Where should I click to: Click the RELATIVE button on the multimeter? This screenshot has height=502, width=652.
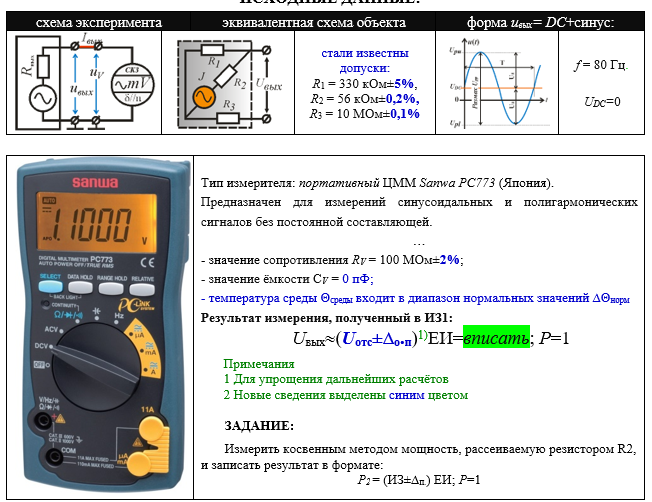[x=142, y=289]
